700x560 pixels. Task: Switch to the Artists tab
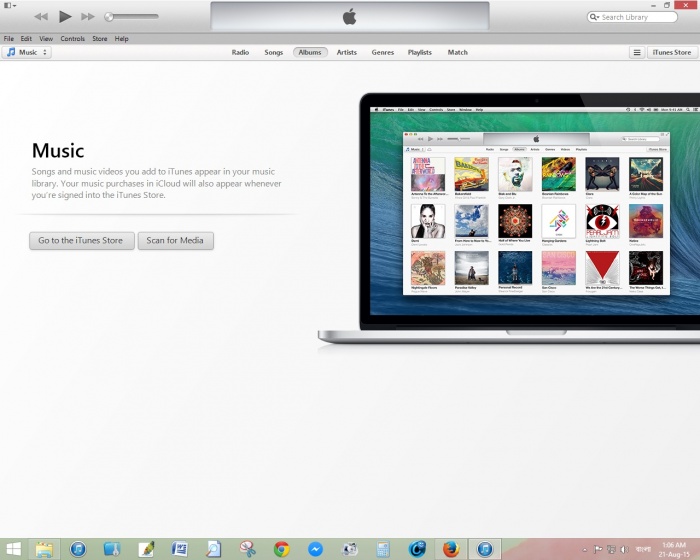346,52
